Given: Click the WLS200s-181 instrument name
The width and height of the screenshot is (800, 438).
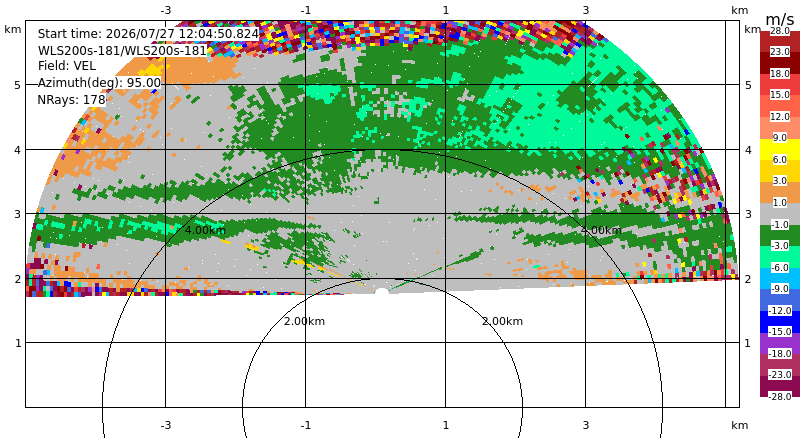Looking at the screenshot, I should click(x=122, y=51).
